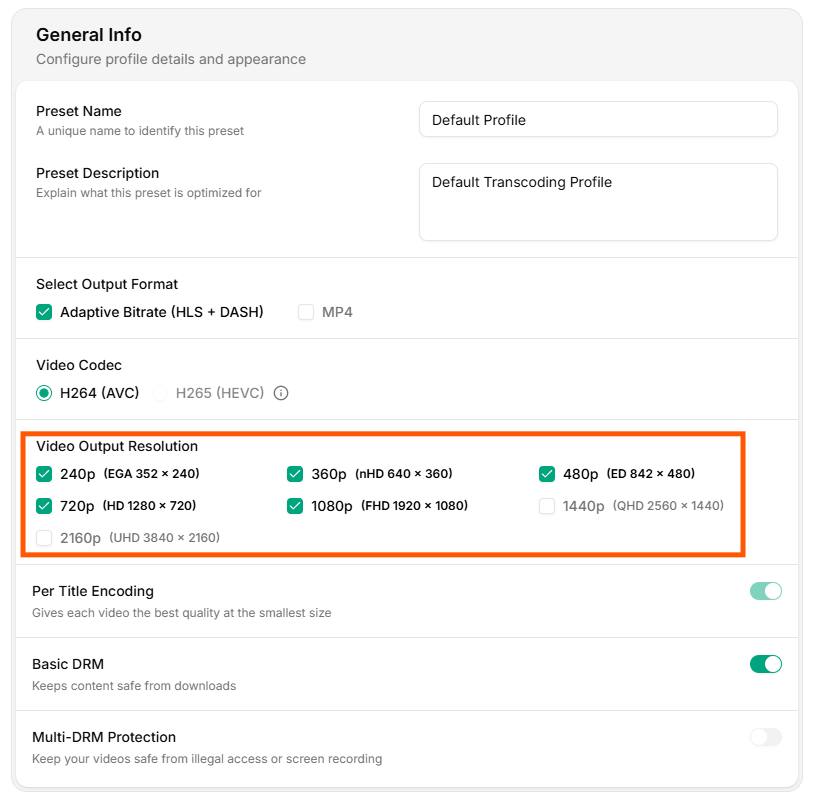Click the General Info section heading
Viewport: 817px width, 802px height.
[x=89, y=36]
